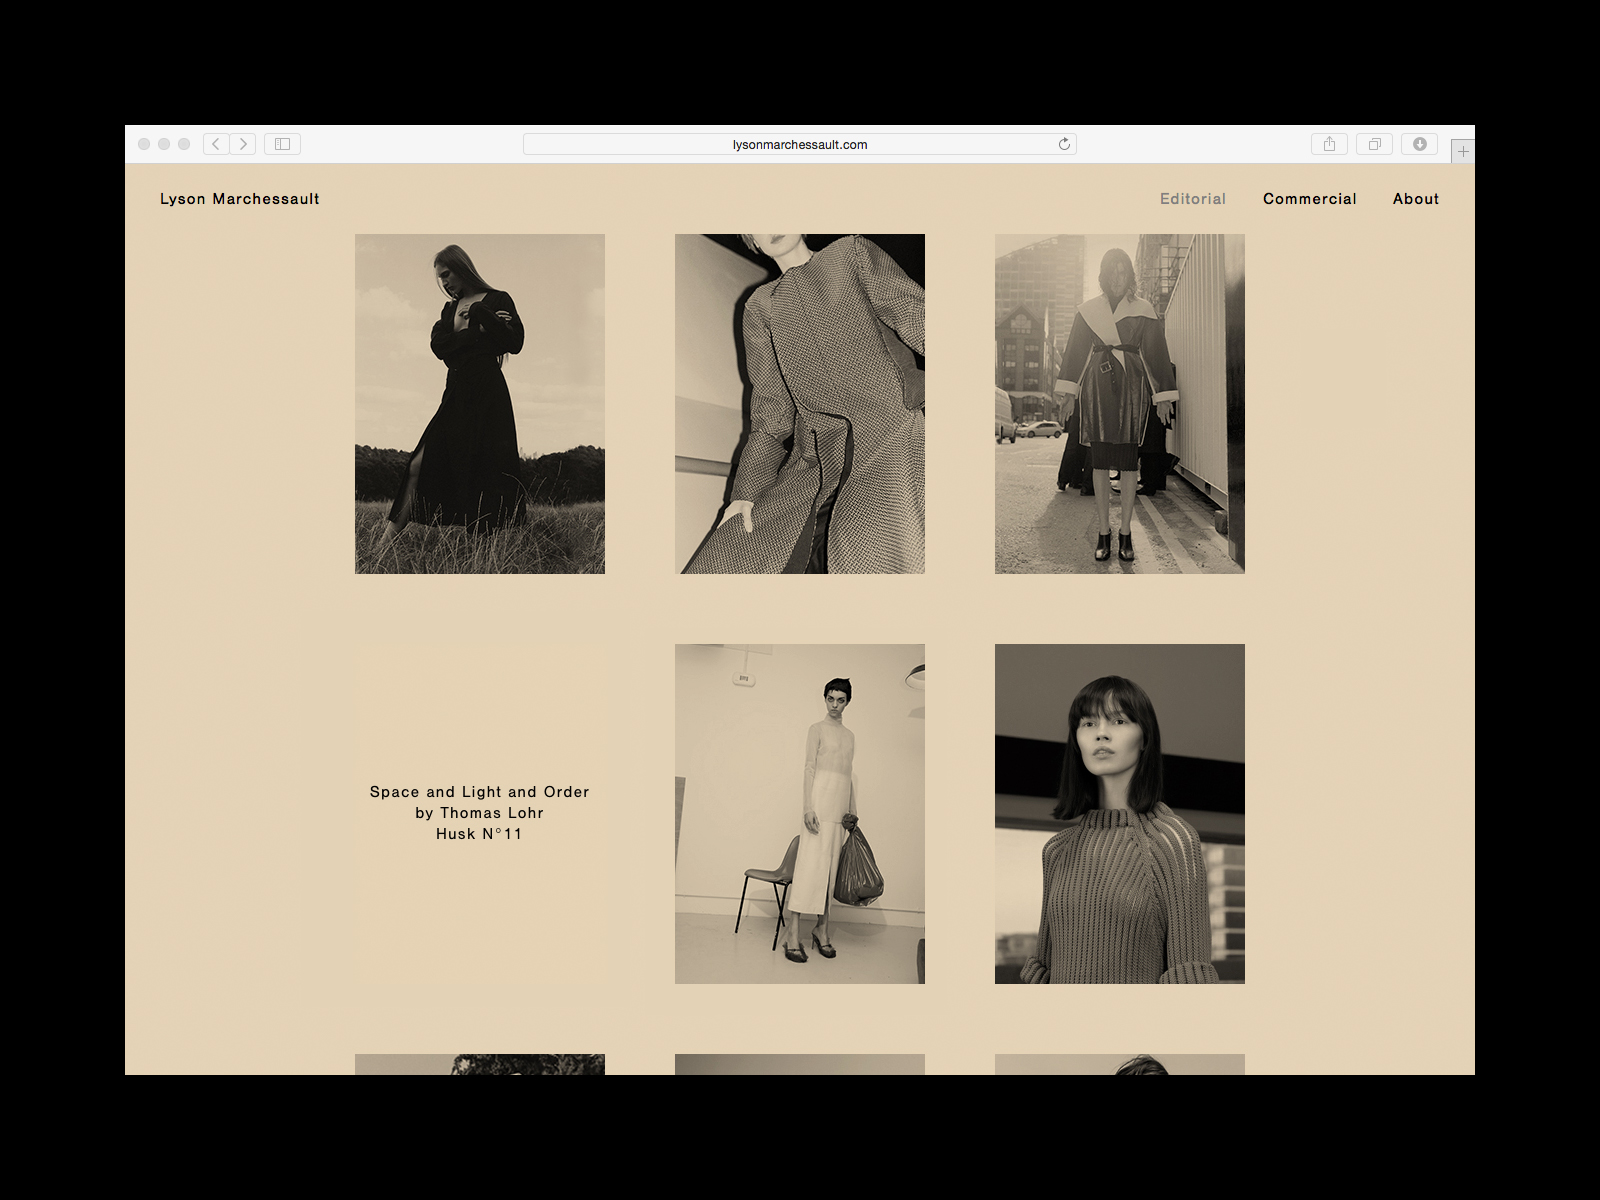Click the browser forward arrow button
Viewport: 1600px width, 1200px height.
[243, 144]
